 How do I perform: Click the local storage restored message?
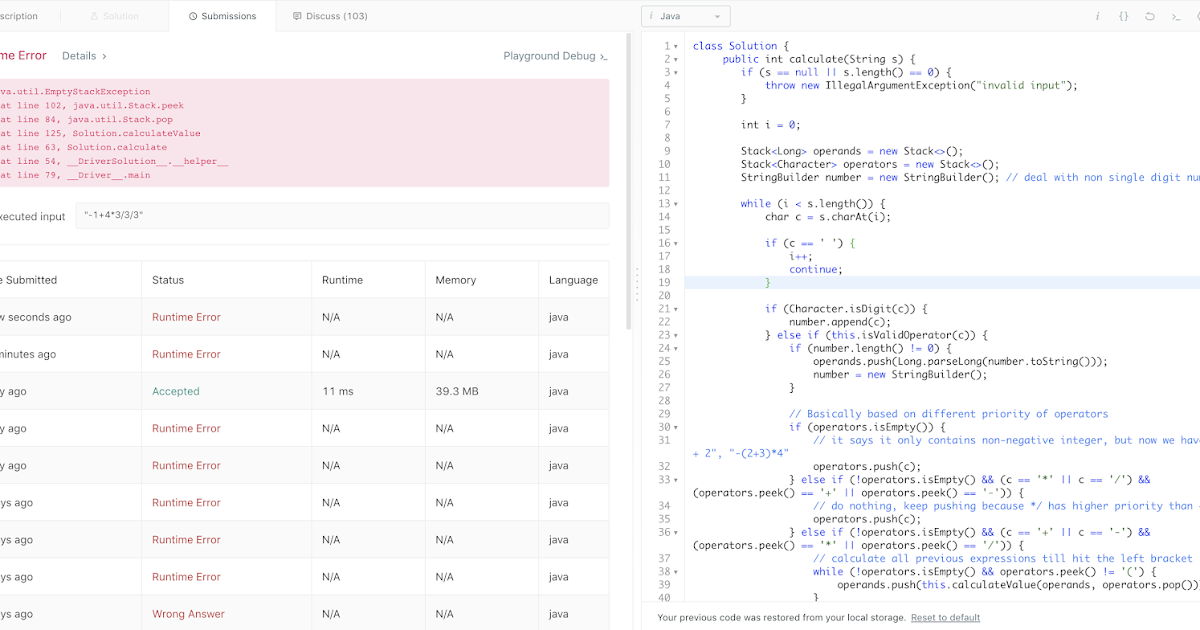pyautogui.click(x=781, y=618)
